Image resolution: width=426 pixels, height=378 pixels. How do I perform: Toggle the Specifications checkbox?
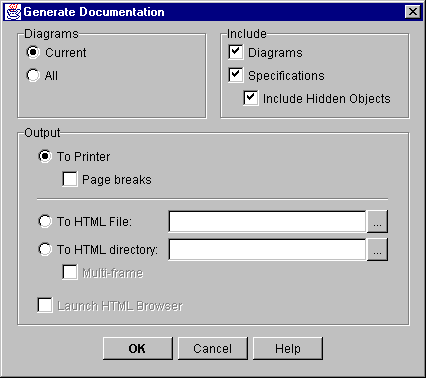click(236, 75)
